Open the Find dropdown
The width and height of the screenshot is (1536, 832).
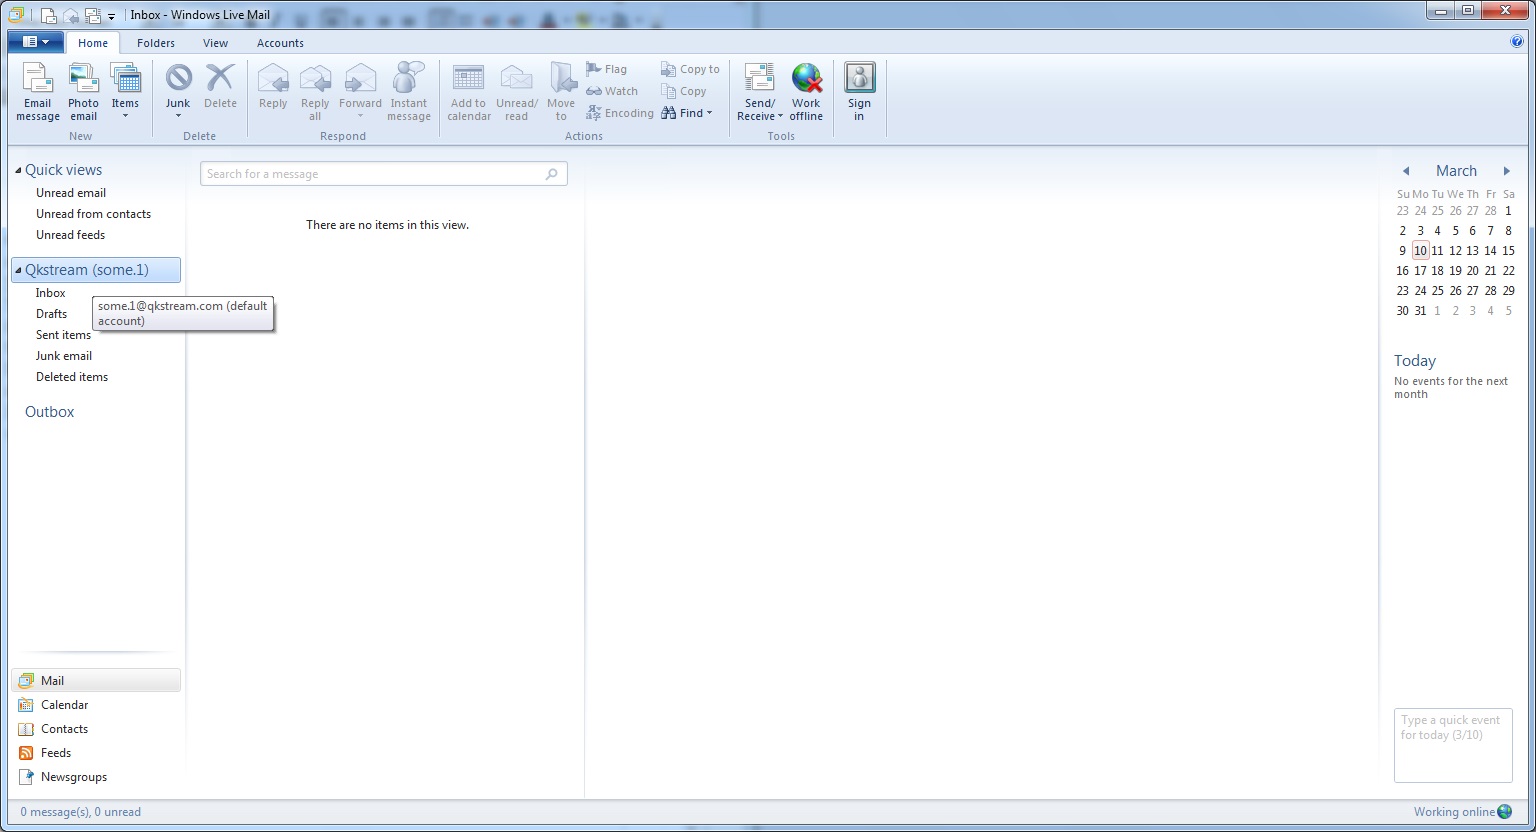pyautogui.click(x=687, y=113)
